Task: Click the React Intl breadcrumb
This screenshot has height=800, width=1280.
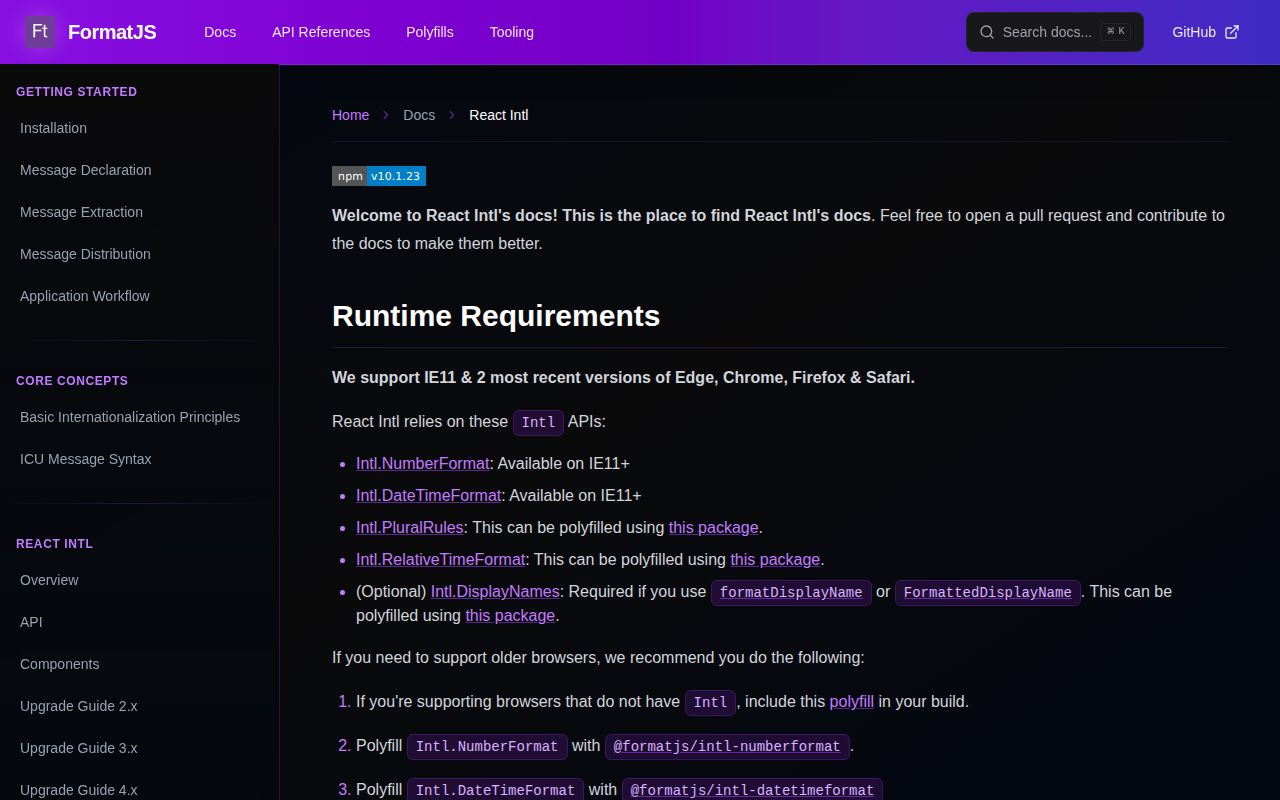Action: click(x=499, y=115)
